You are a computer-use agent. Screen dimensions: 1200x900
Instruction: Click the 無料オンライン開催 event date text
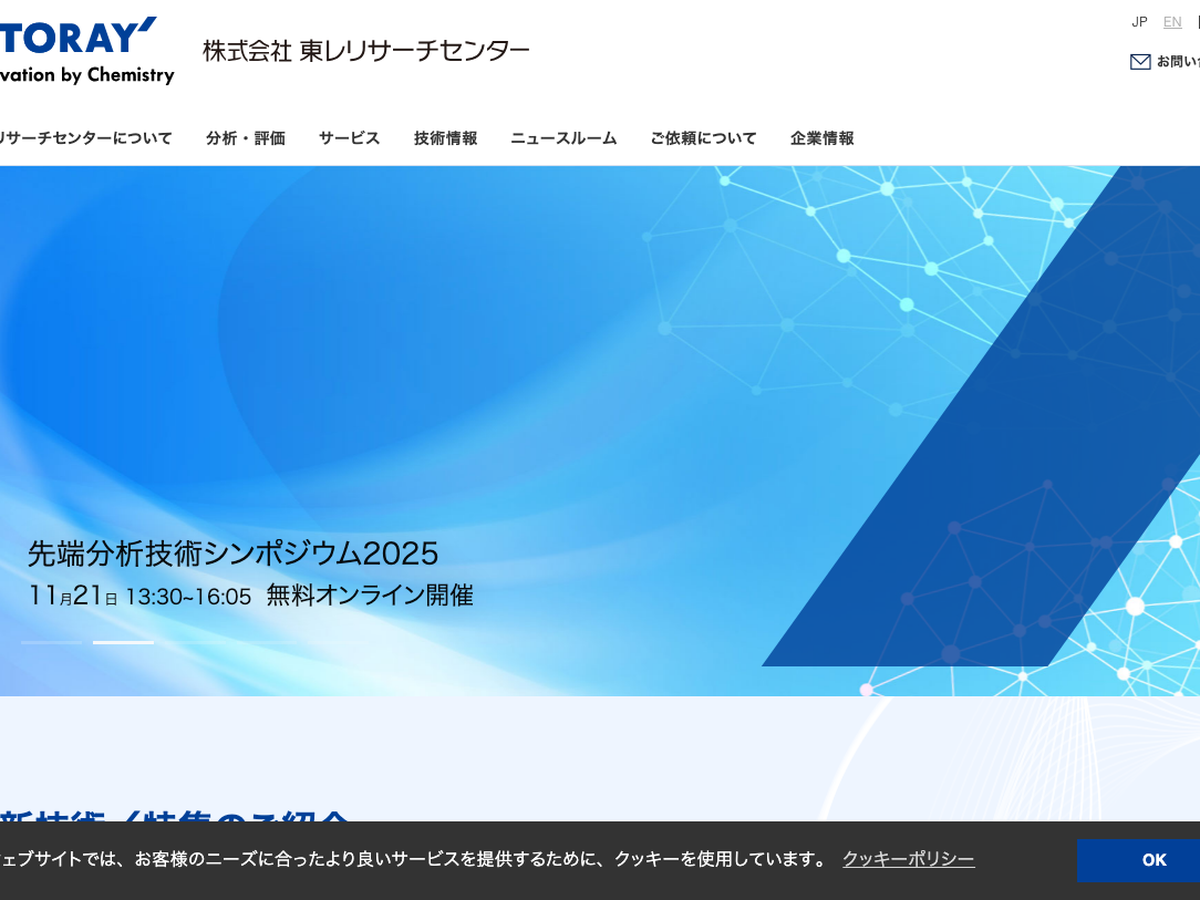click(x=369, y=596)
